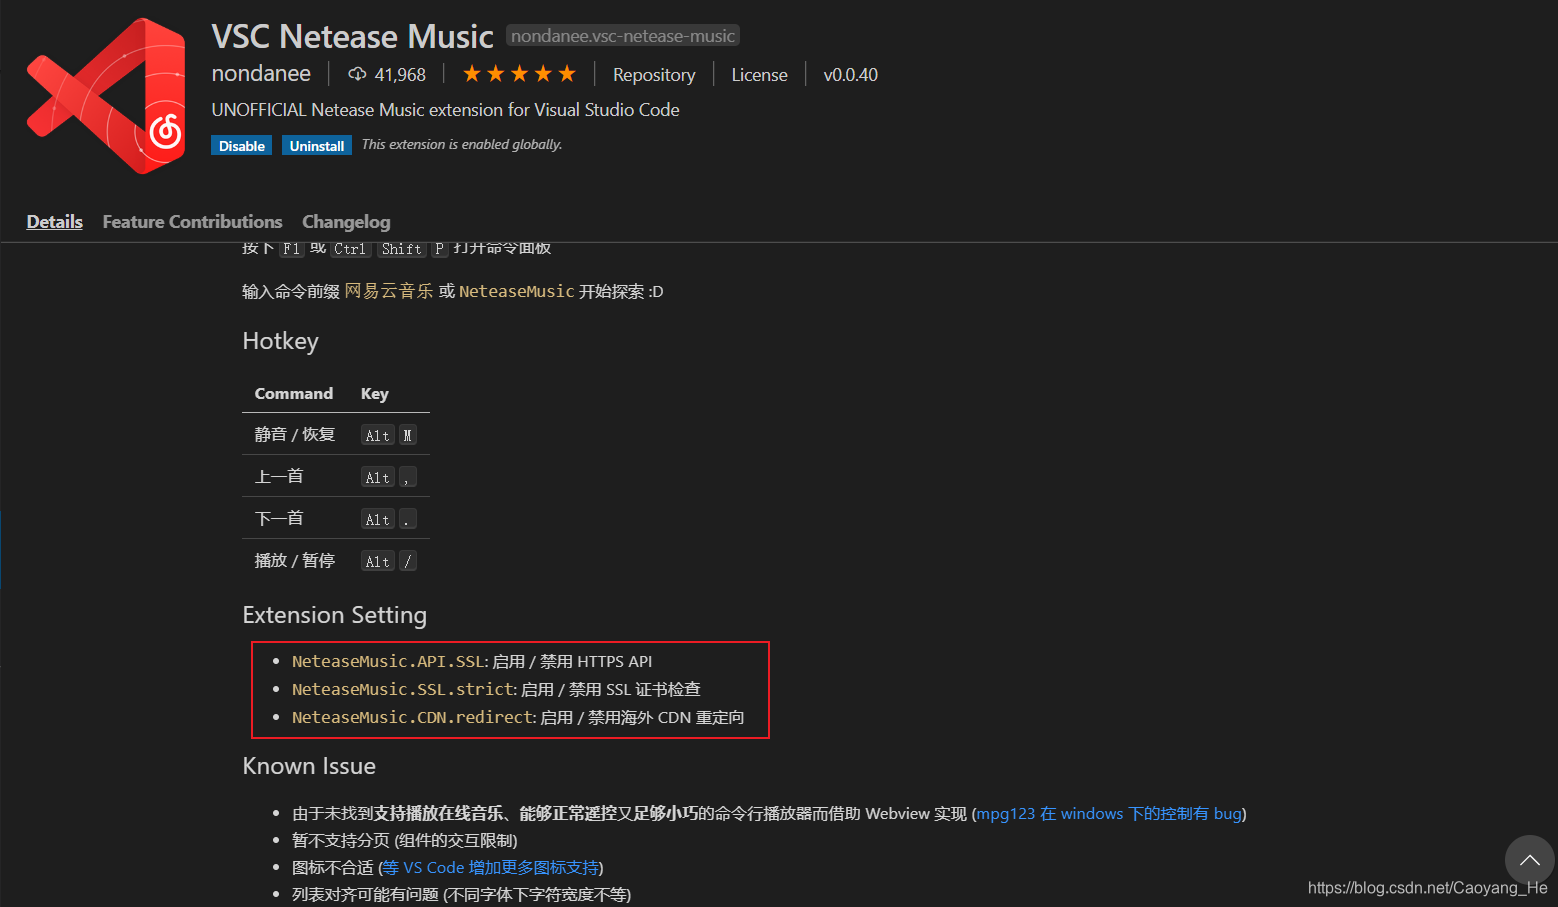The height and width of the screenshot is (907, 1558).
Task: Click the 网易云音乐 command prefix text
Action: 389,291
